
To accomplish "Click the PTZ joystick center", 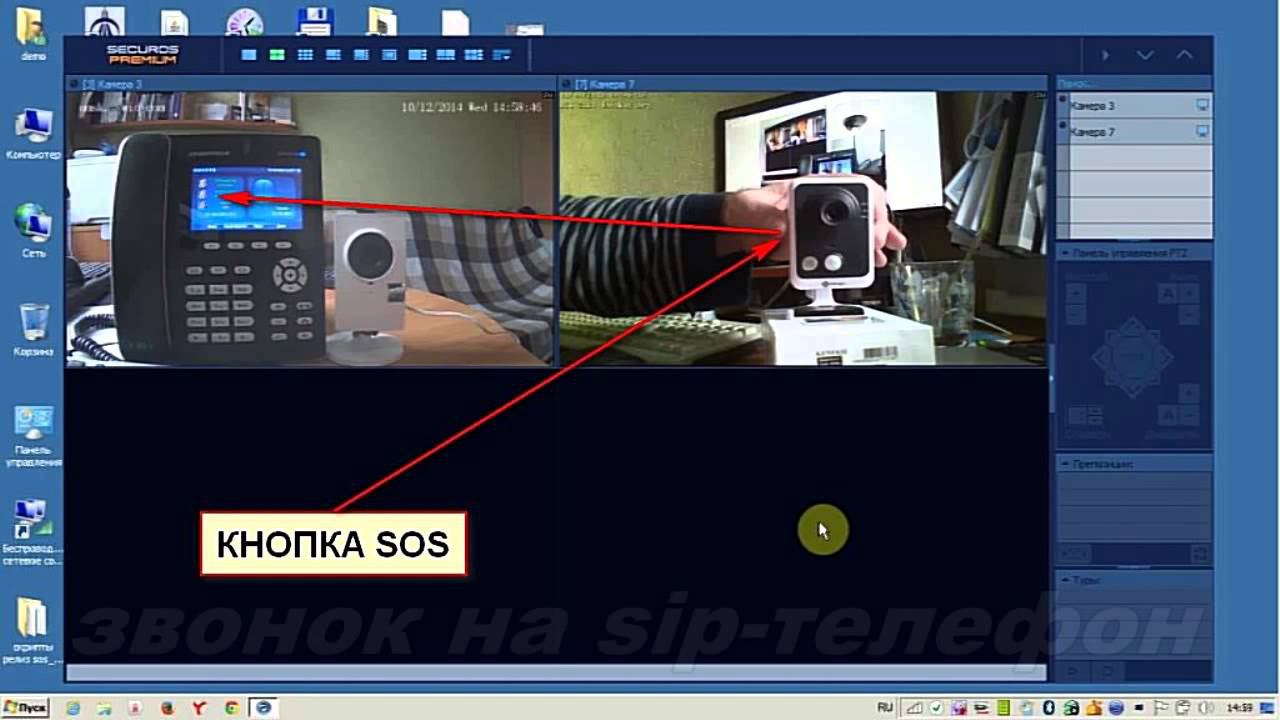I will coord(1132,358).
